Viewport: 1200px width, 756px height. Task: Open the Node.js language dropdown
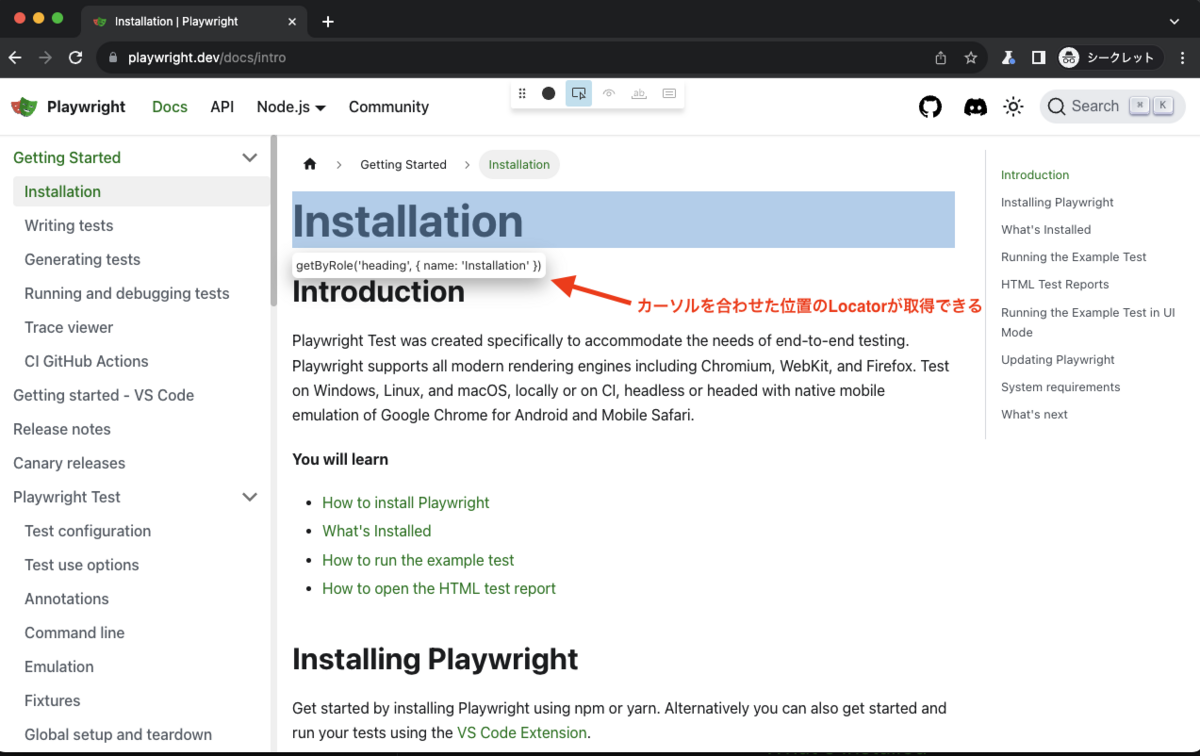[291, 107]
